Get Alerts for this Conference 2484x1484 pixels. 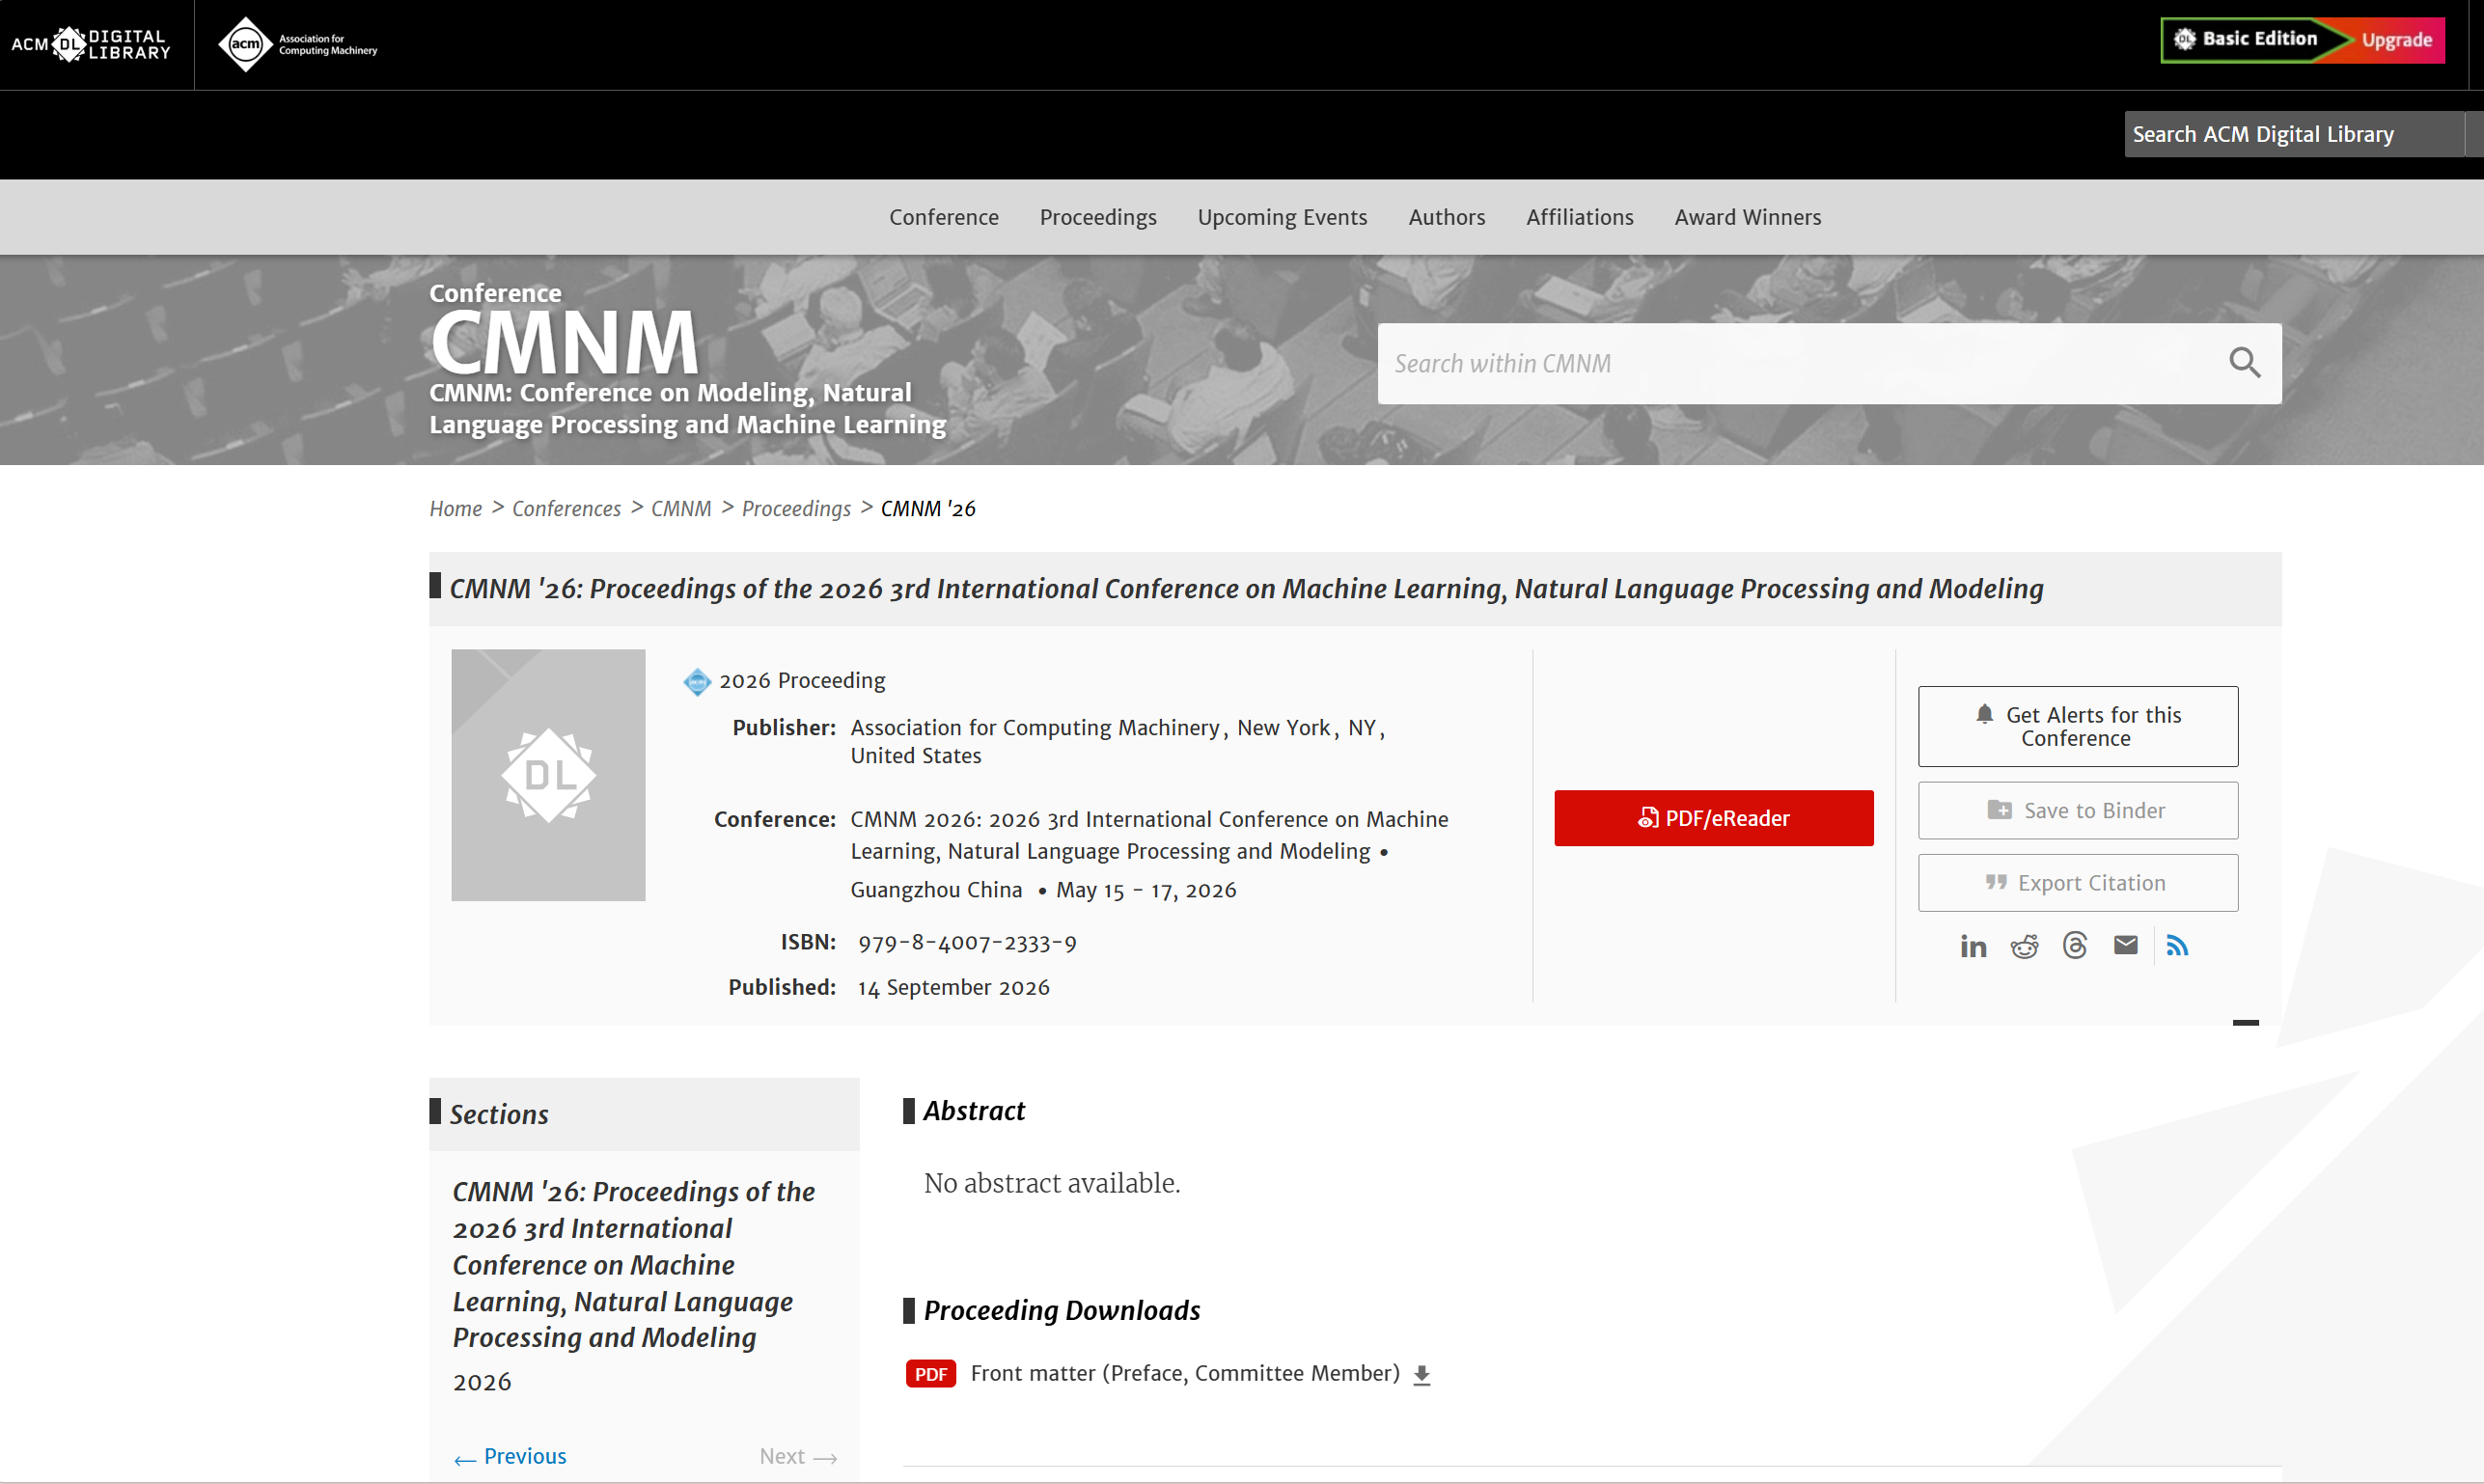point(2077,726)
